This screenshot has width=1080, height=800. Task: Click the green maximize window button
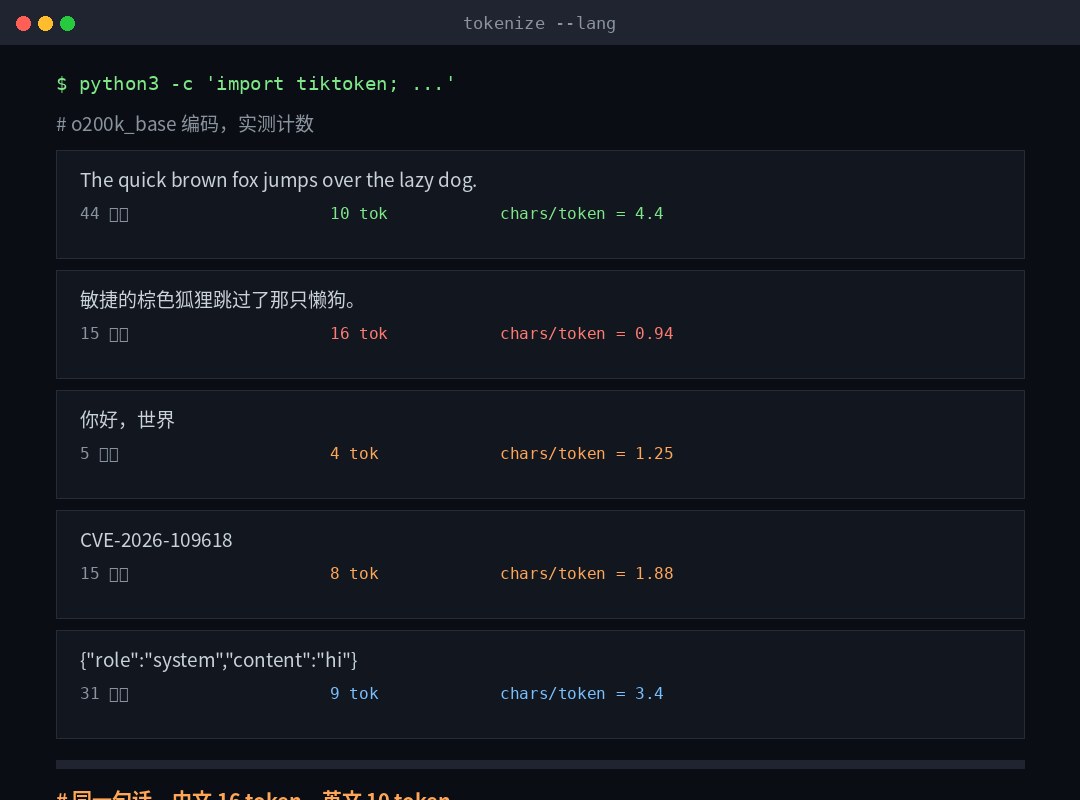click(68, 23)
